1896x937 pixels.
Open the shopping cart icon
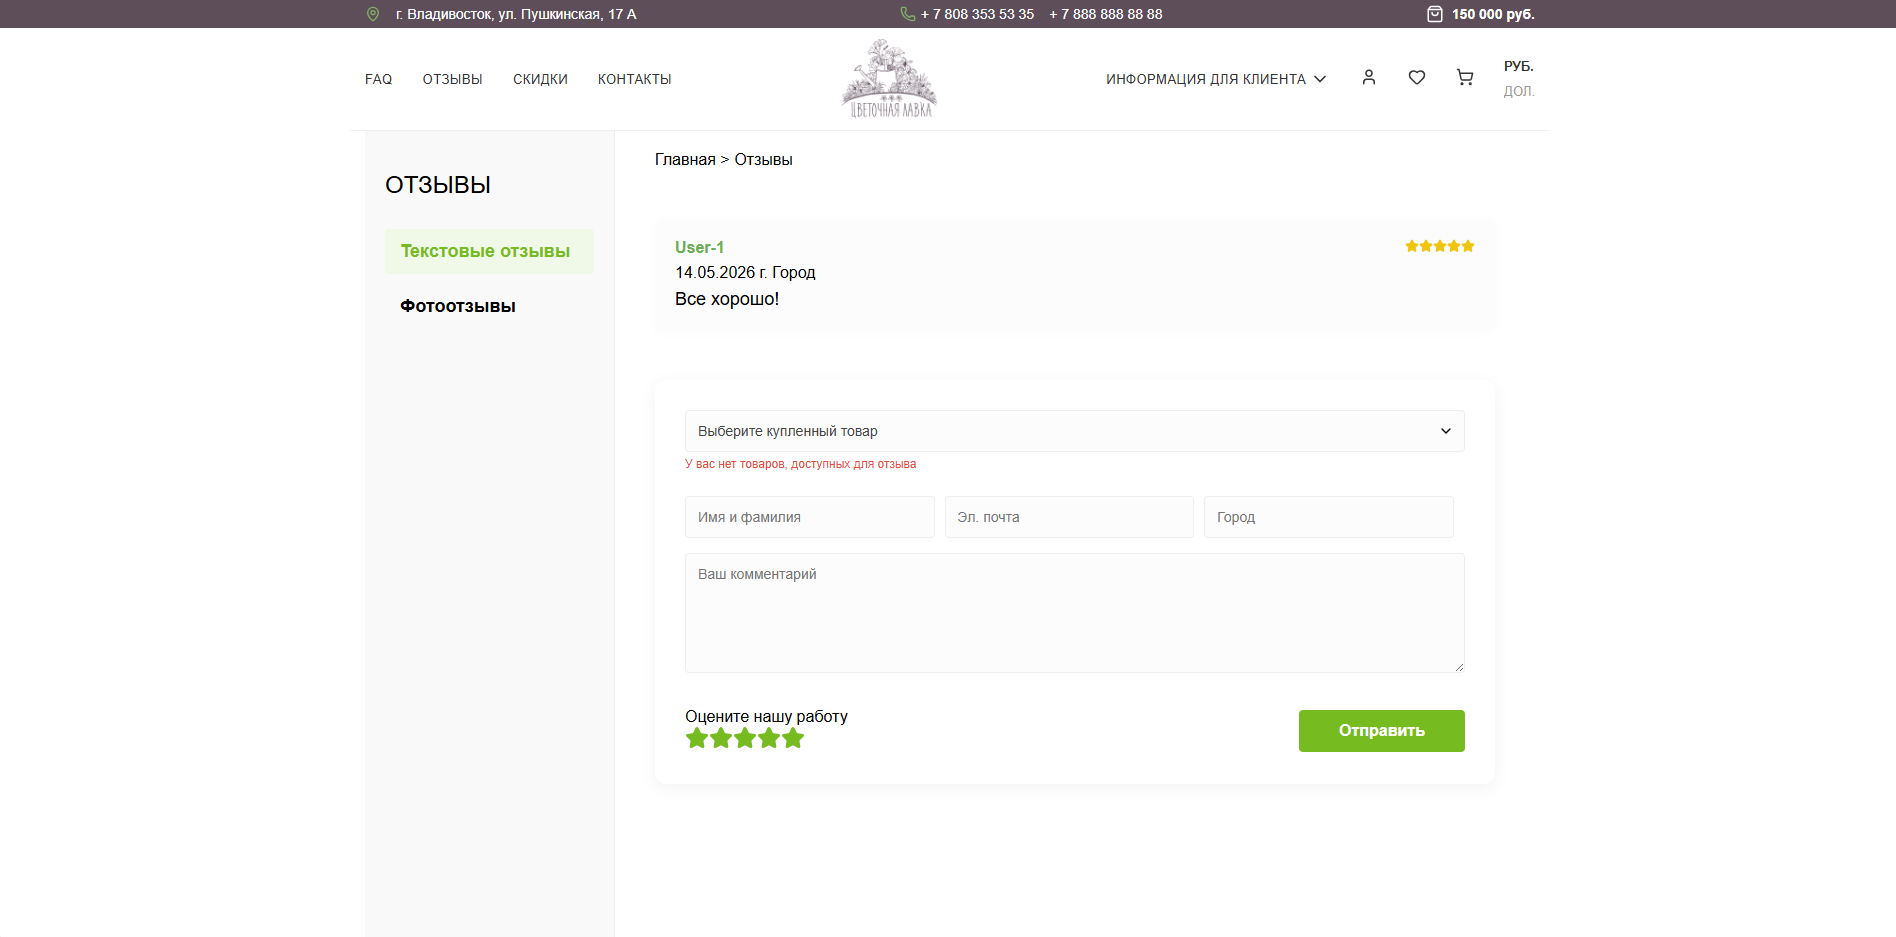point(1465,77)
